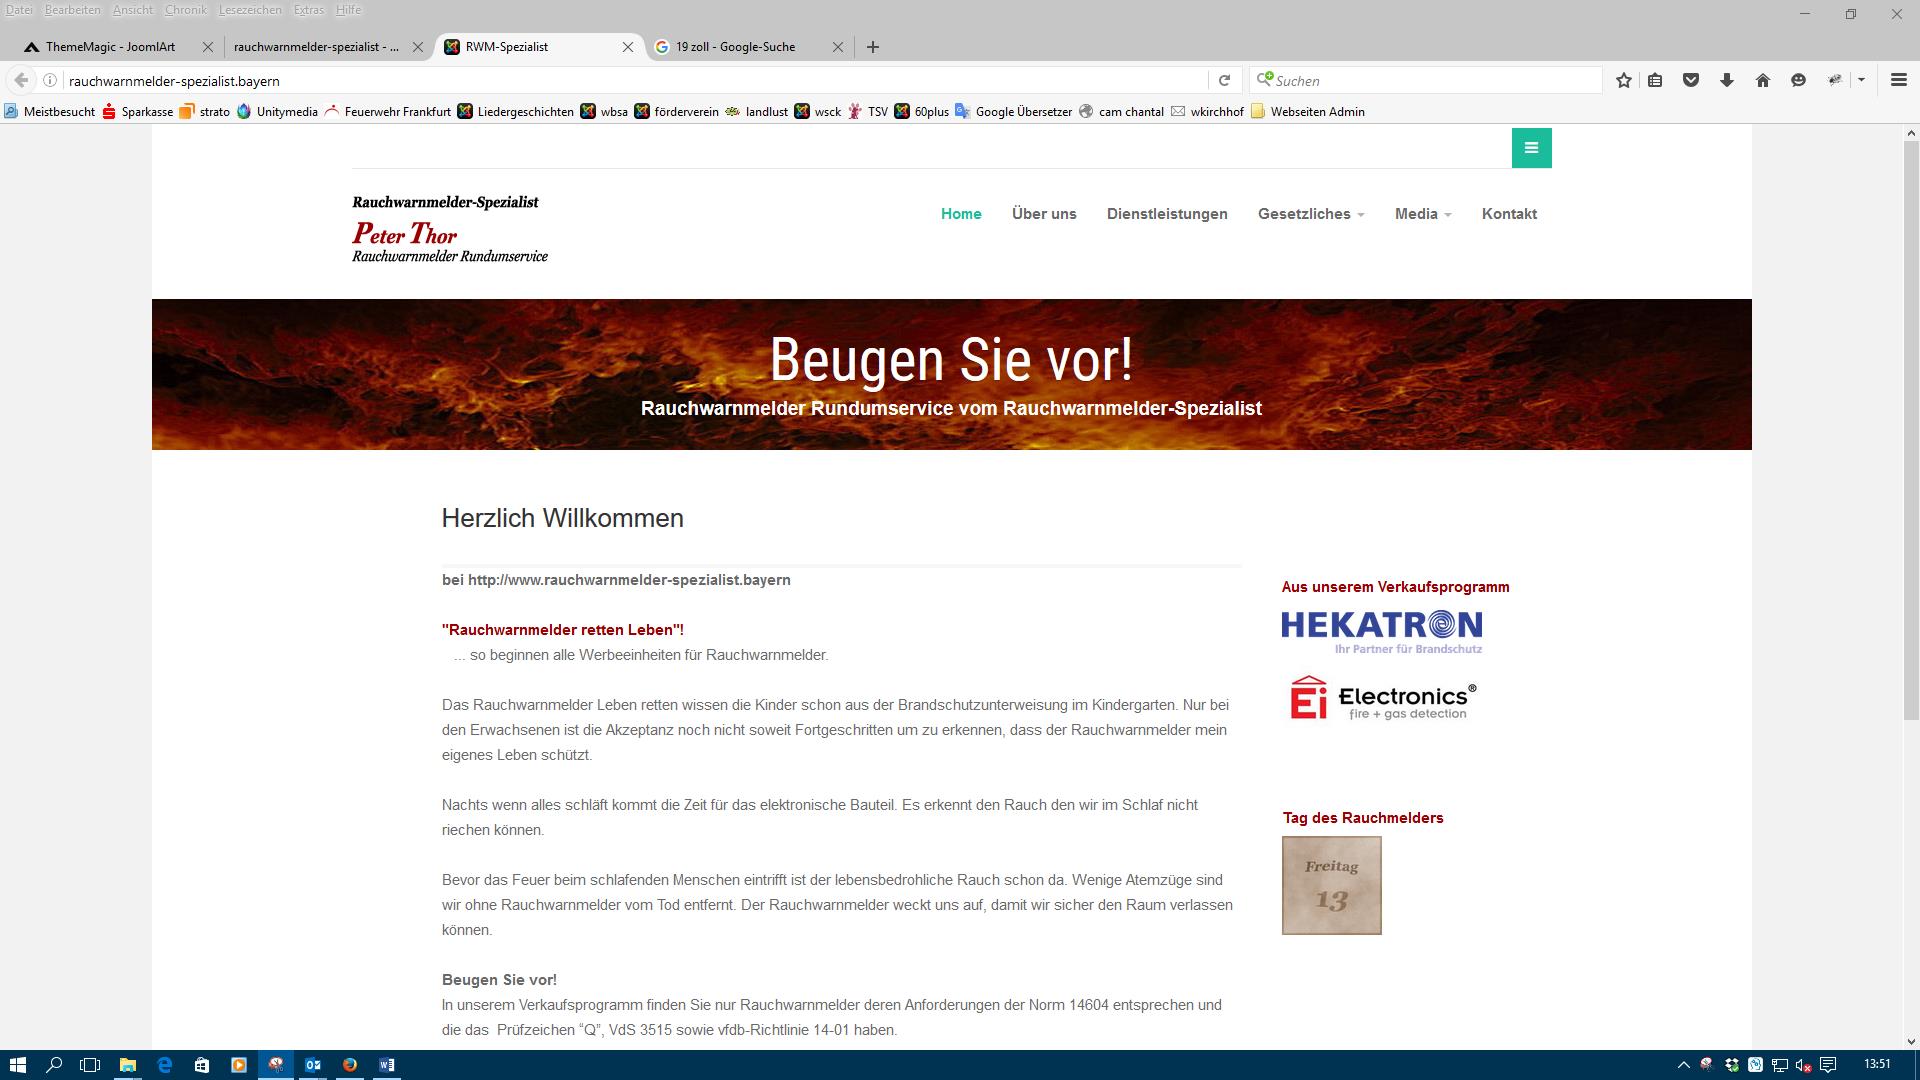Open the downloads arrow icon
This screenshot has width=1920, height=1080.
coord(1727,80)
